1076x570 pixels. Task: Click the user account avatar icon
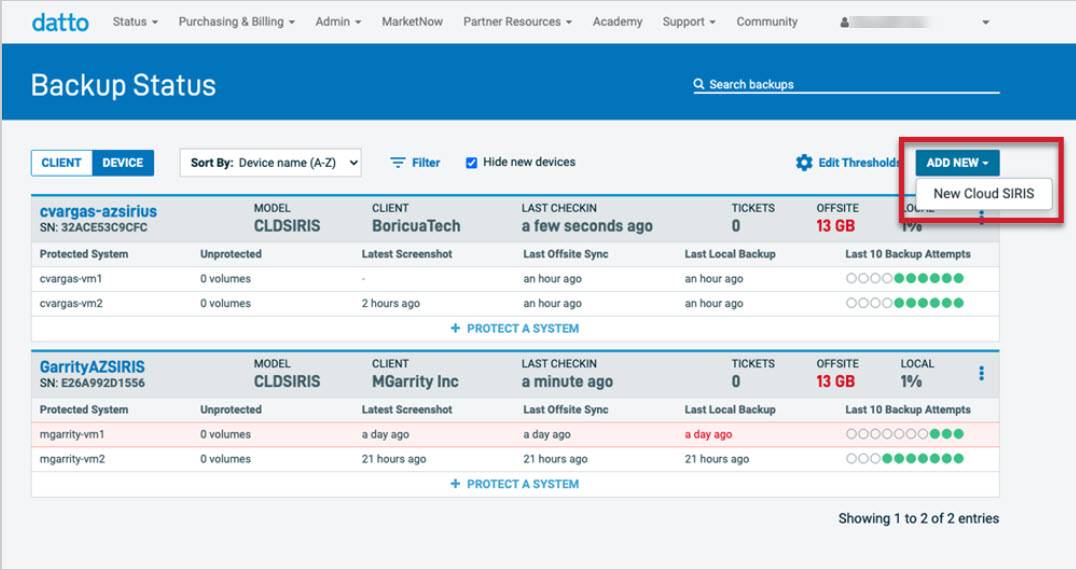[x=845, y=22]
